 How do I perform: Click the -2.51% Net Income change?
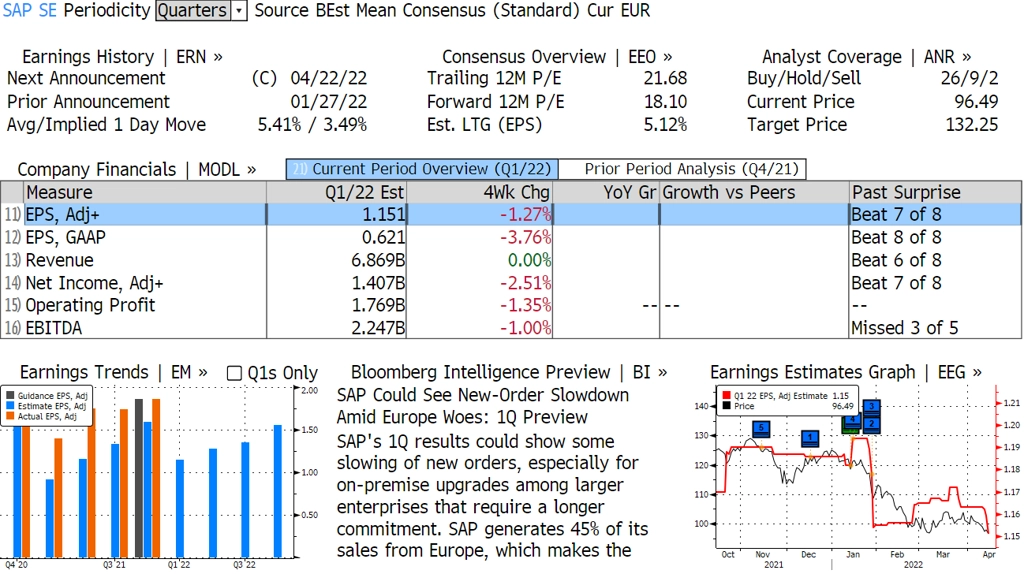pyautogui.click(x=526, y=283)
